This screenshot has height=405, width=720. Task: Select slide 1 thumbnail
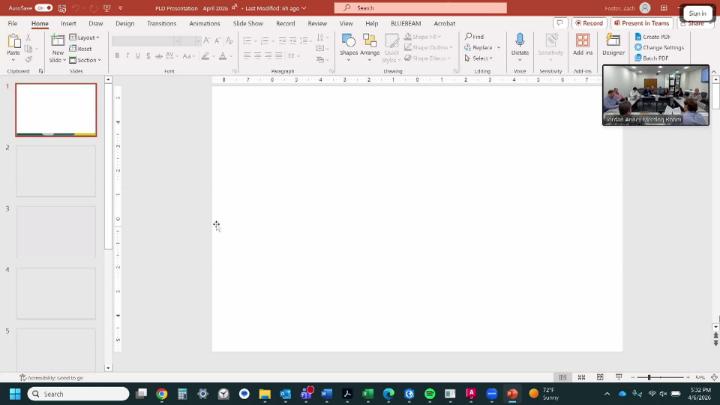coord(56,109)
